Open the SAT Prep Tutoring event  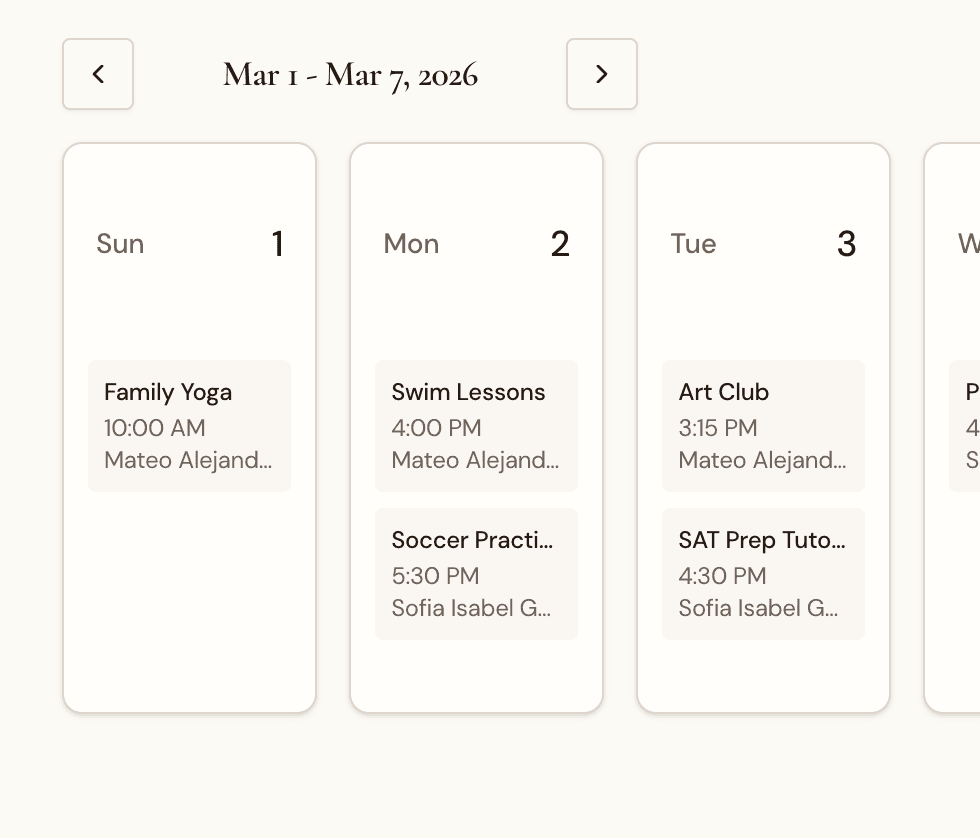763,572
